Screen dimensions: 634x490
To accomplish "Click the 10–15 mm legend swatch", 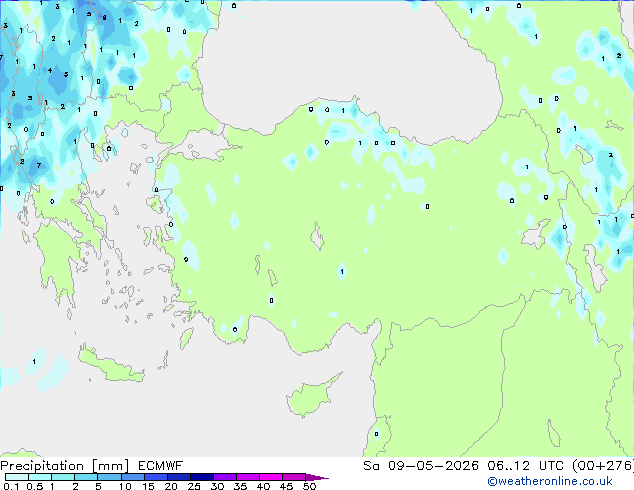I will tap(132, 477).
